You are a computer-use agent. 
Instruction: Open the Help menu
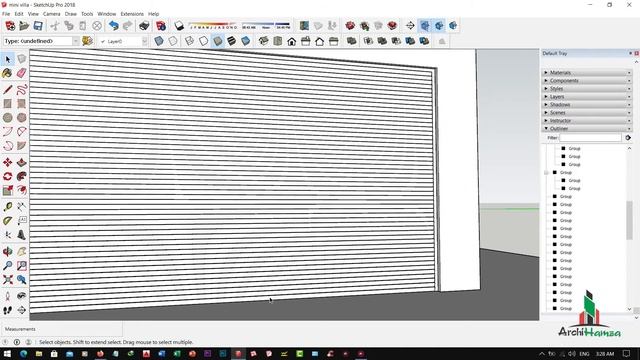[153, 14]
